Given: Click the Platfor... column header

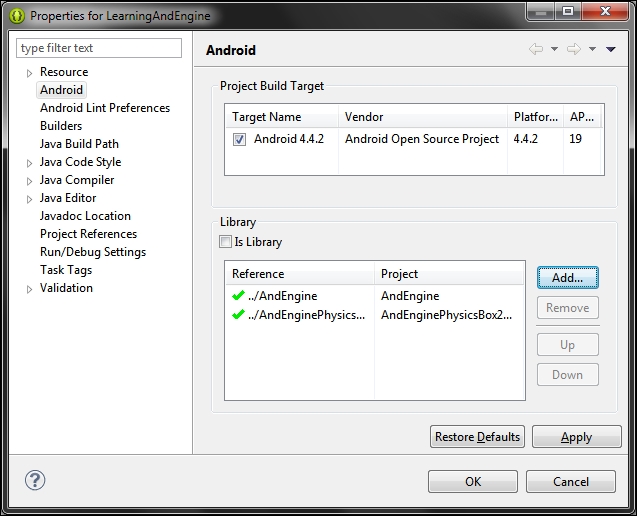Looking at the screenshot, I should [x=535, y=117].
